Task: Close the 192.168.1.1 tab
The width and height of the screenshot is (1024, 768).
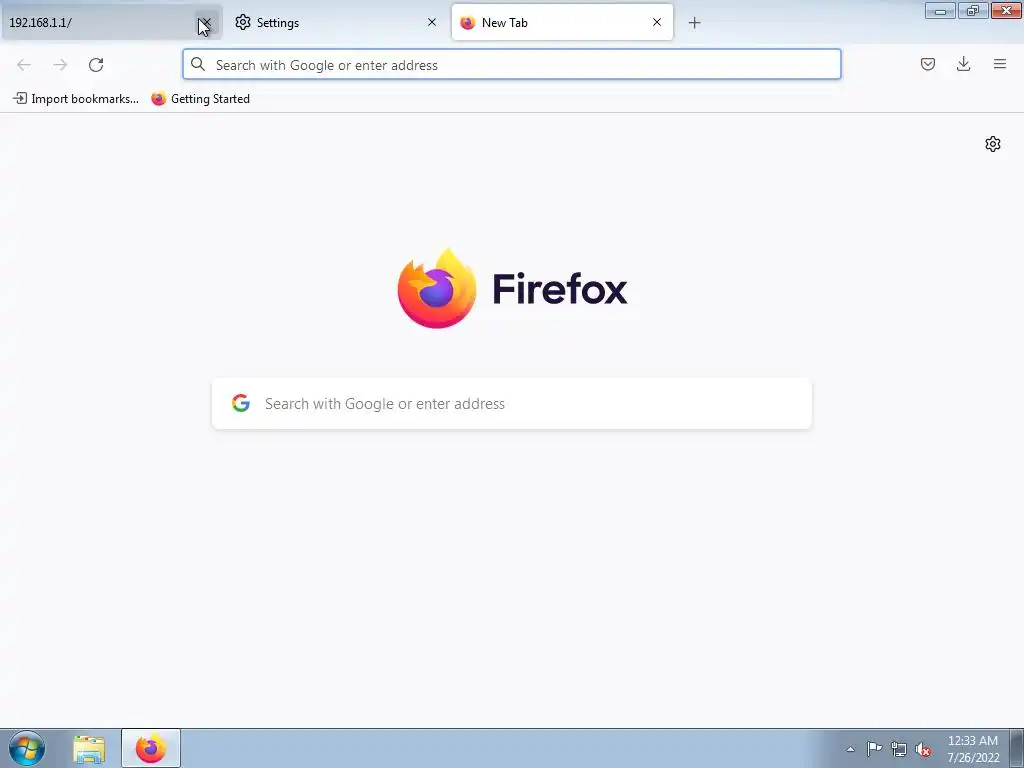Action: pos(205,23)
